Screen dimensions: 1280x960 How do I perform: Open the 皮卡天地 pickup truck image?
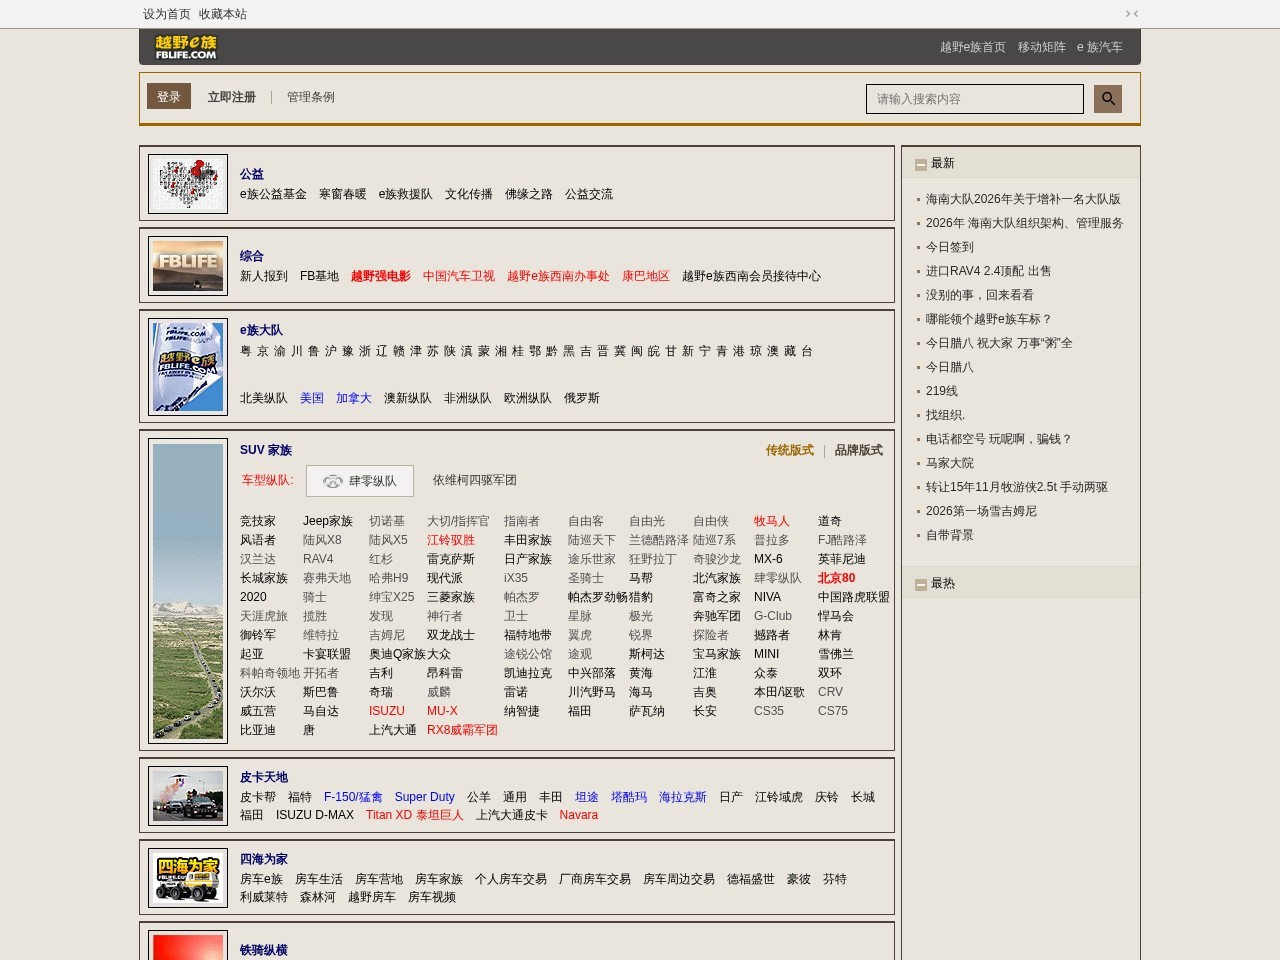pos(188,796)
